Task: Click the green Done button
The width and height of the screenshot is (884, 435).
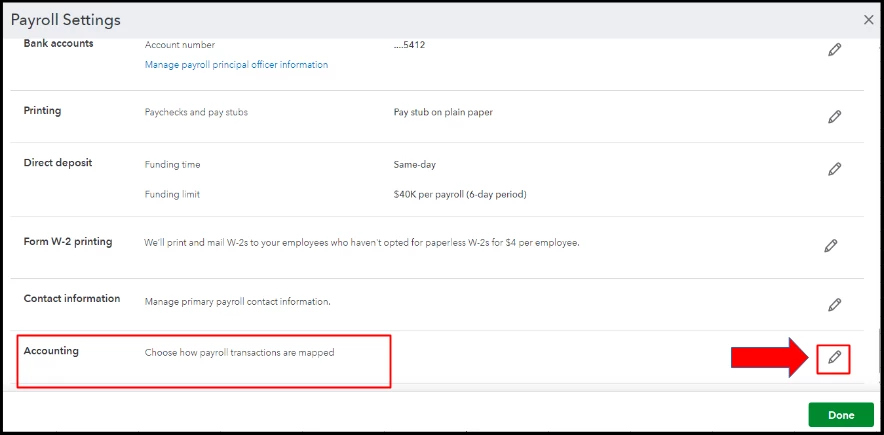Action: point(841,415)
